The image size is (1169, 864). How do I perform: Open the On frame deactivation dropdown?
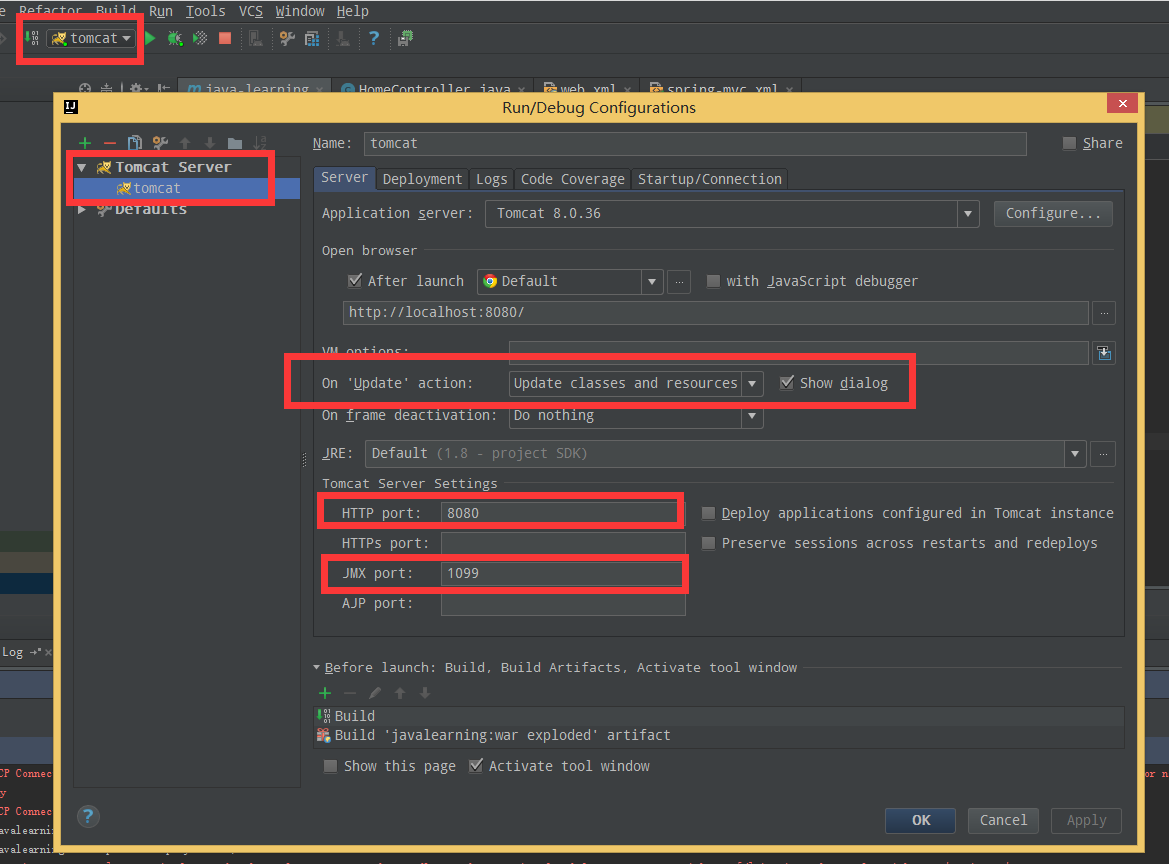(x=752, y=415)
